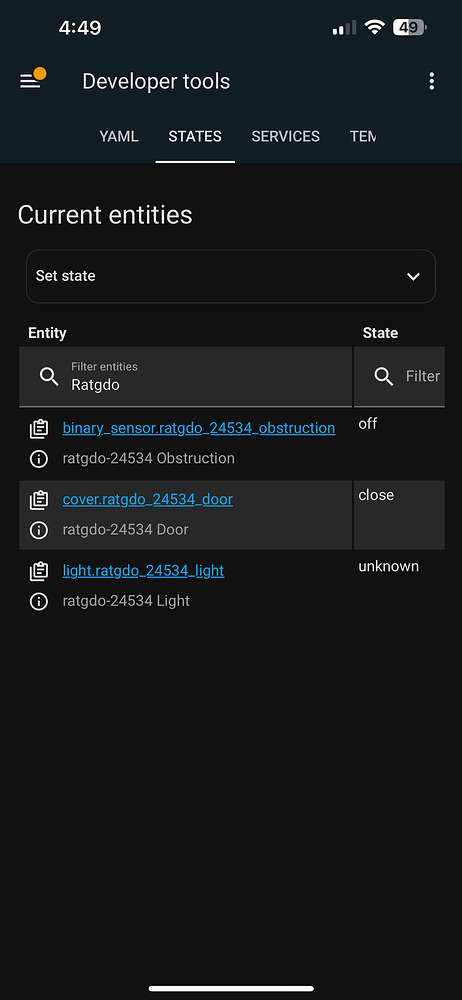Show info for ratgdo-24534 Obstruction
This screenshot has width=462, height=1000.
39,459
